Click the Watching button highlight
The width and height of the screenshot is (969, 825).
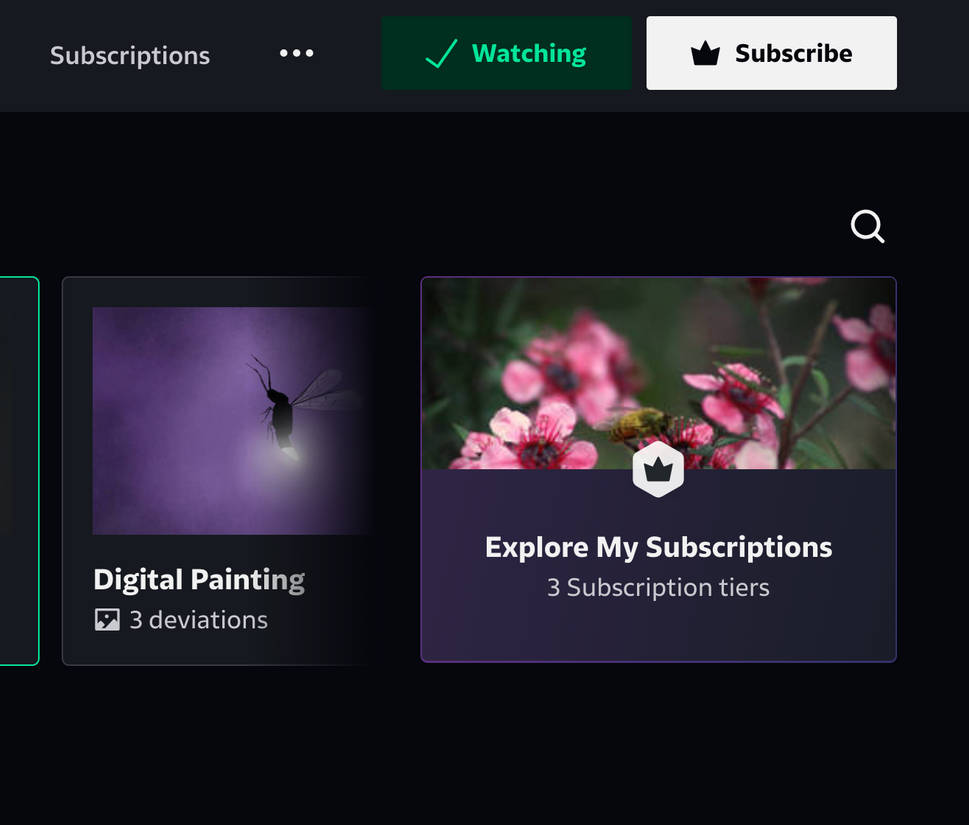(x=506, y=53)
